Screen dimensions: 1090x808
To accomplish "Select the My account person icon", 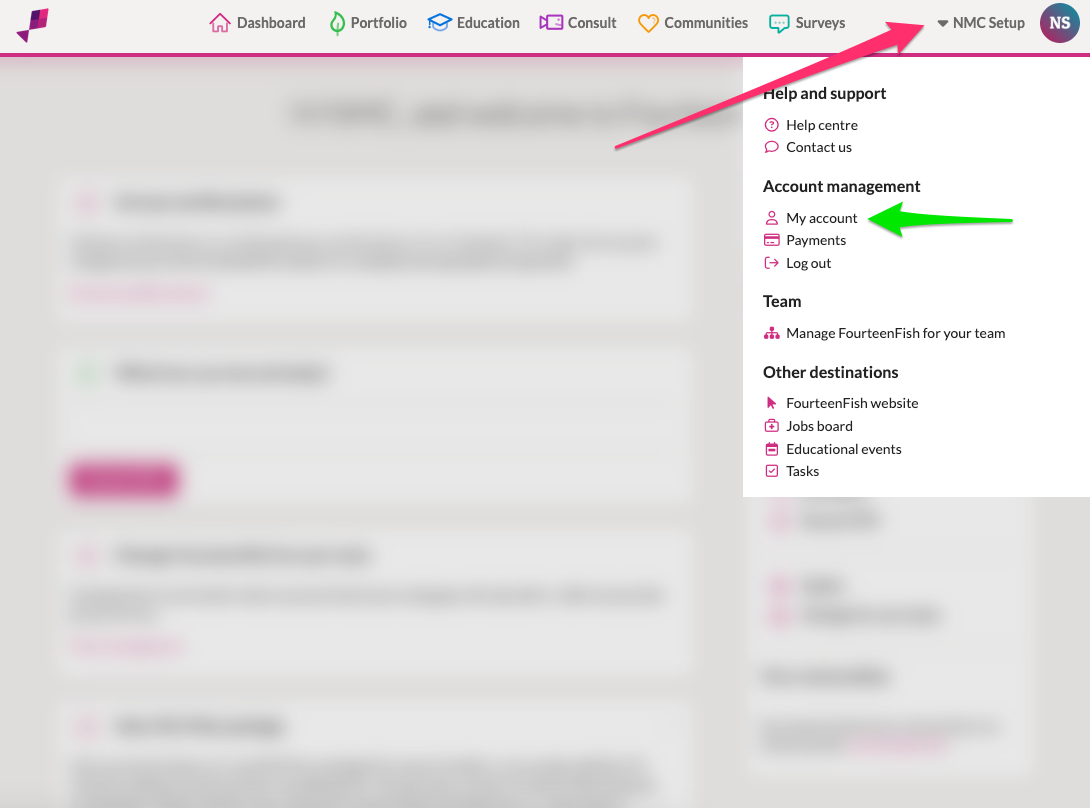I will [x=771, y=217].
